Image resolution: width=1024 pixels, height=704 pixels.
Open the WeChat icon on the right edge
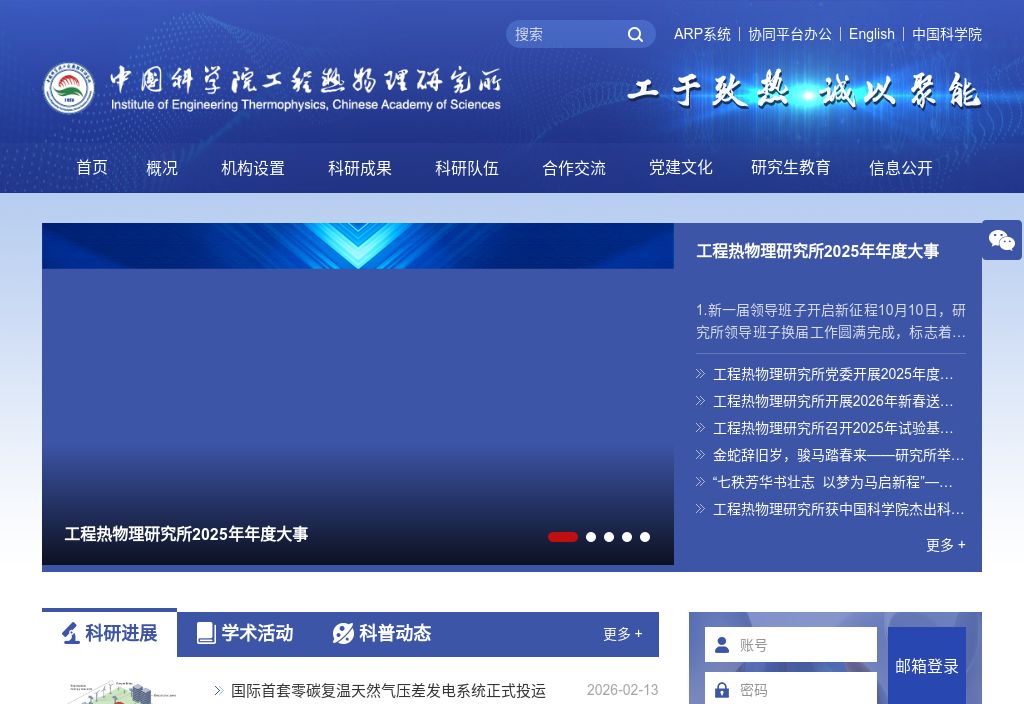[1002, 240]
